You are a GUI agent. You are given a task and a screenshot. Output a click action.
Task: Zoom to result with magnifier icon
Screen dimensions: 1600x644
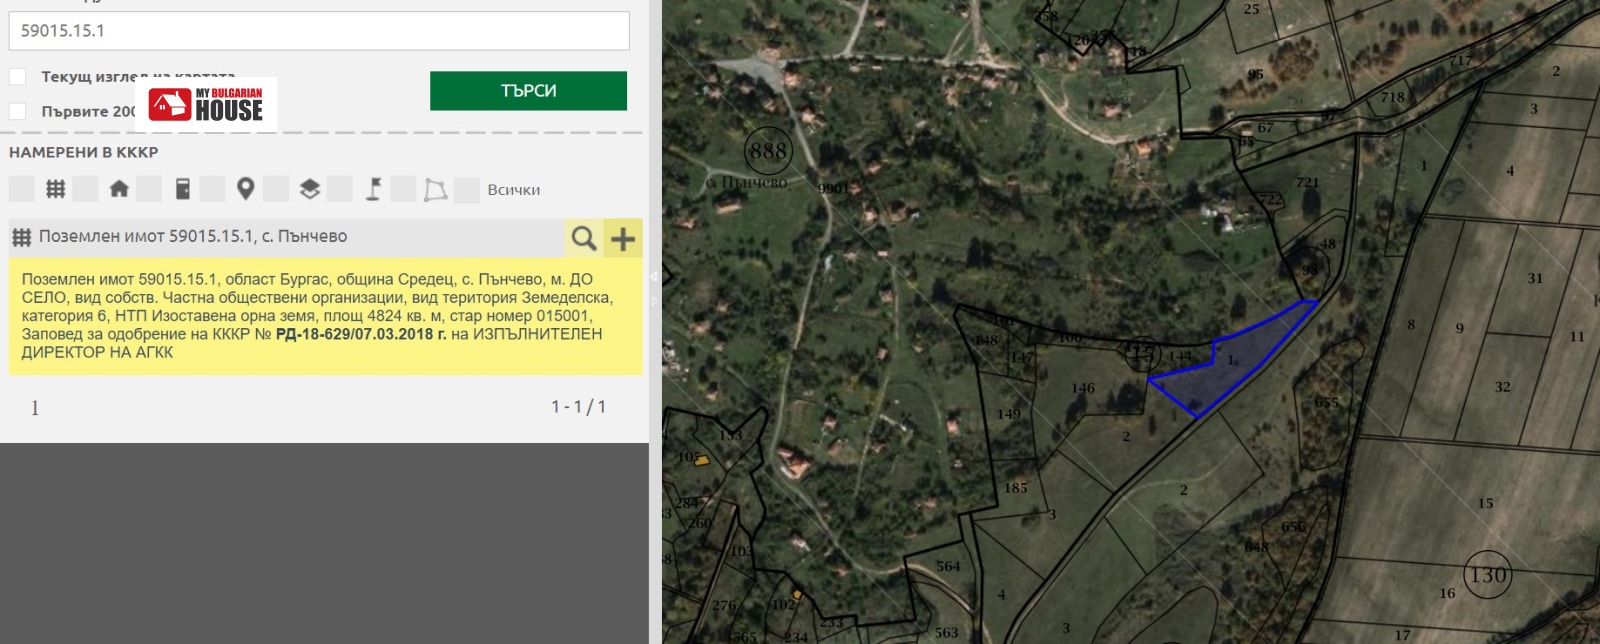[x=583, y=238]
